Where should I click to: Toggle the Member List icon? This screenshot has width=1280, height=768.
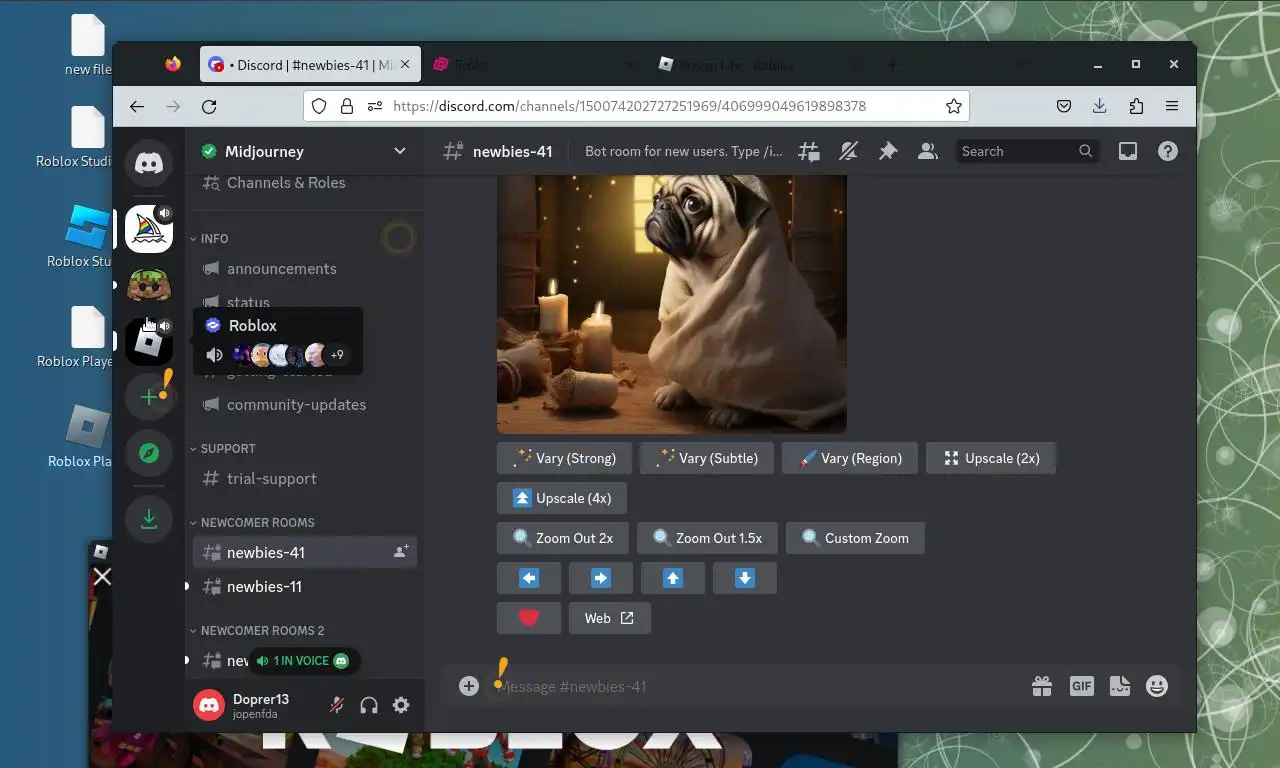928,151
